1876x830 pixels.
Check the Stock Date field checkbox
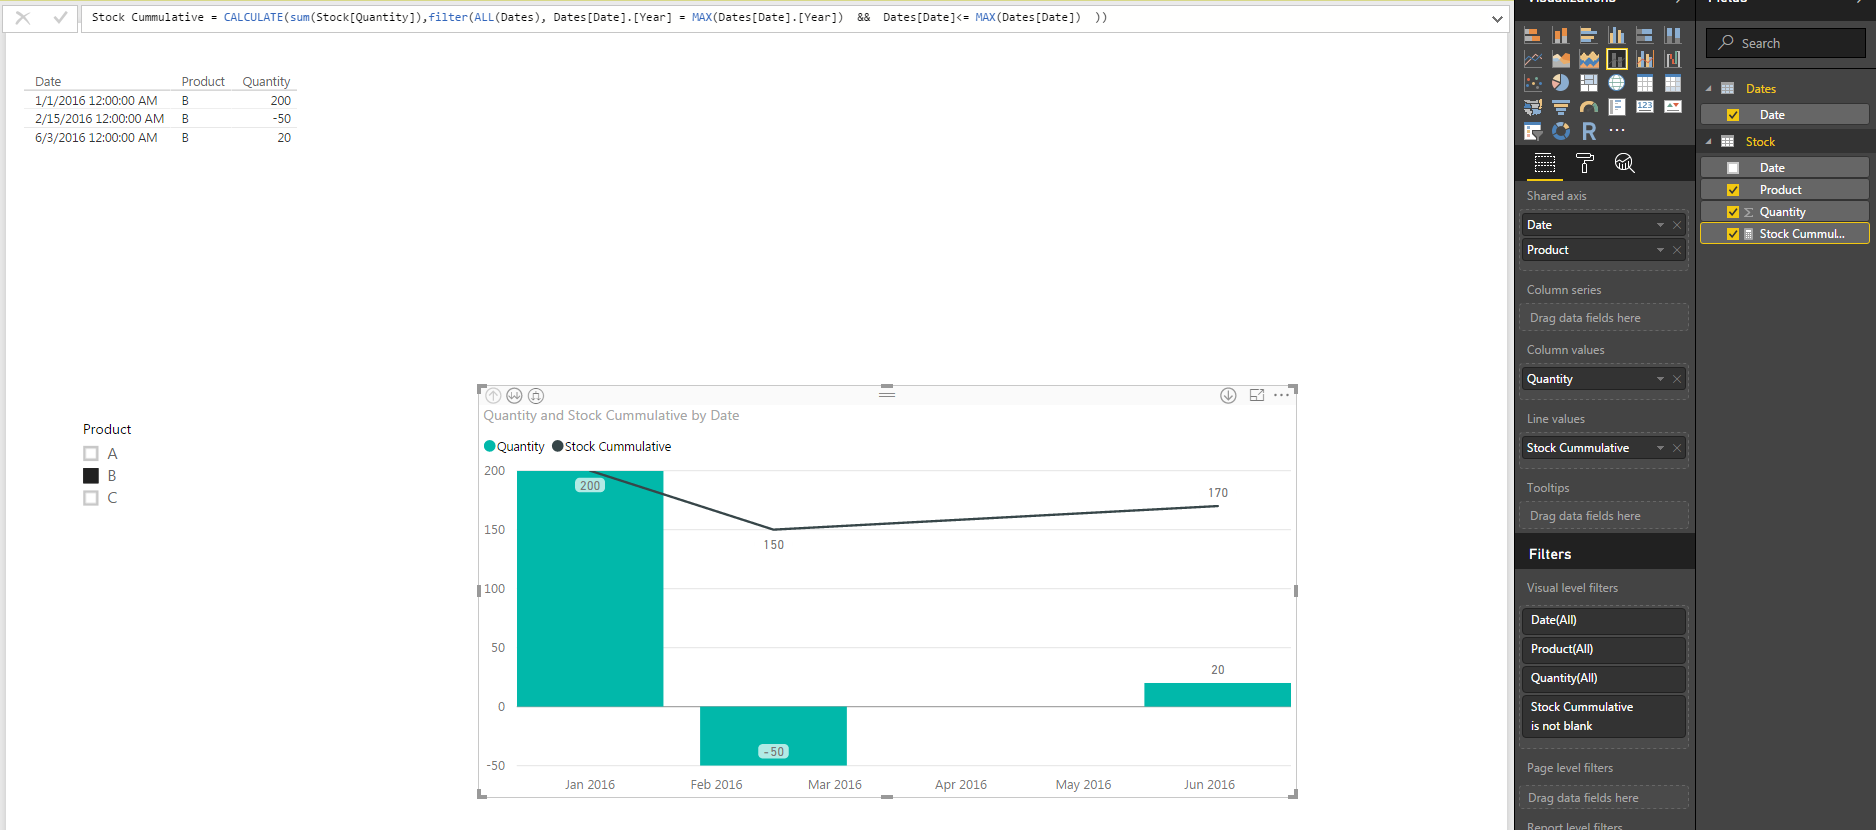coord(1733,168)
